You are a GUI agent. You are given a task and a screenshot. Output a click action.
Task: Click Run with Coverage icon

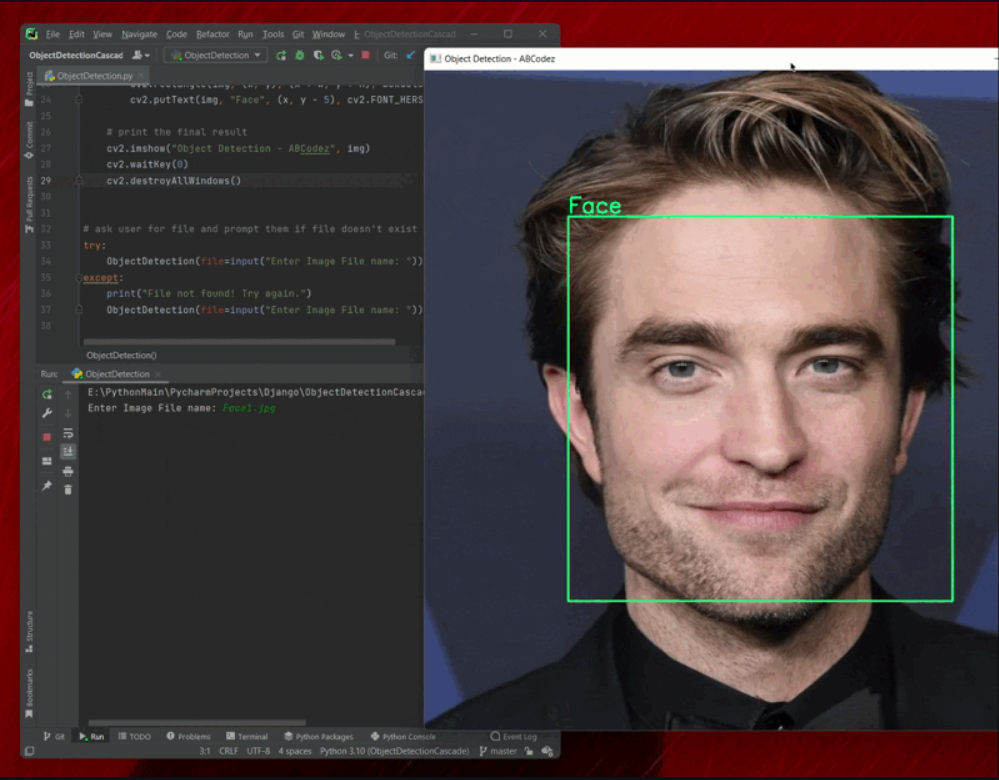318,55
